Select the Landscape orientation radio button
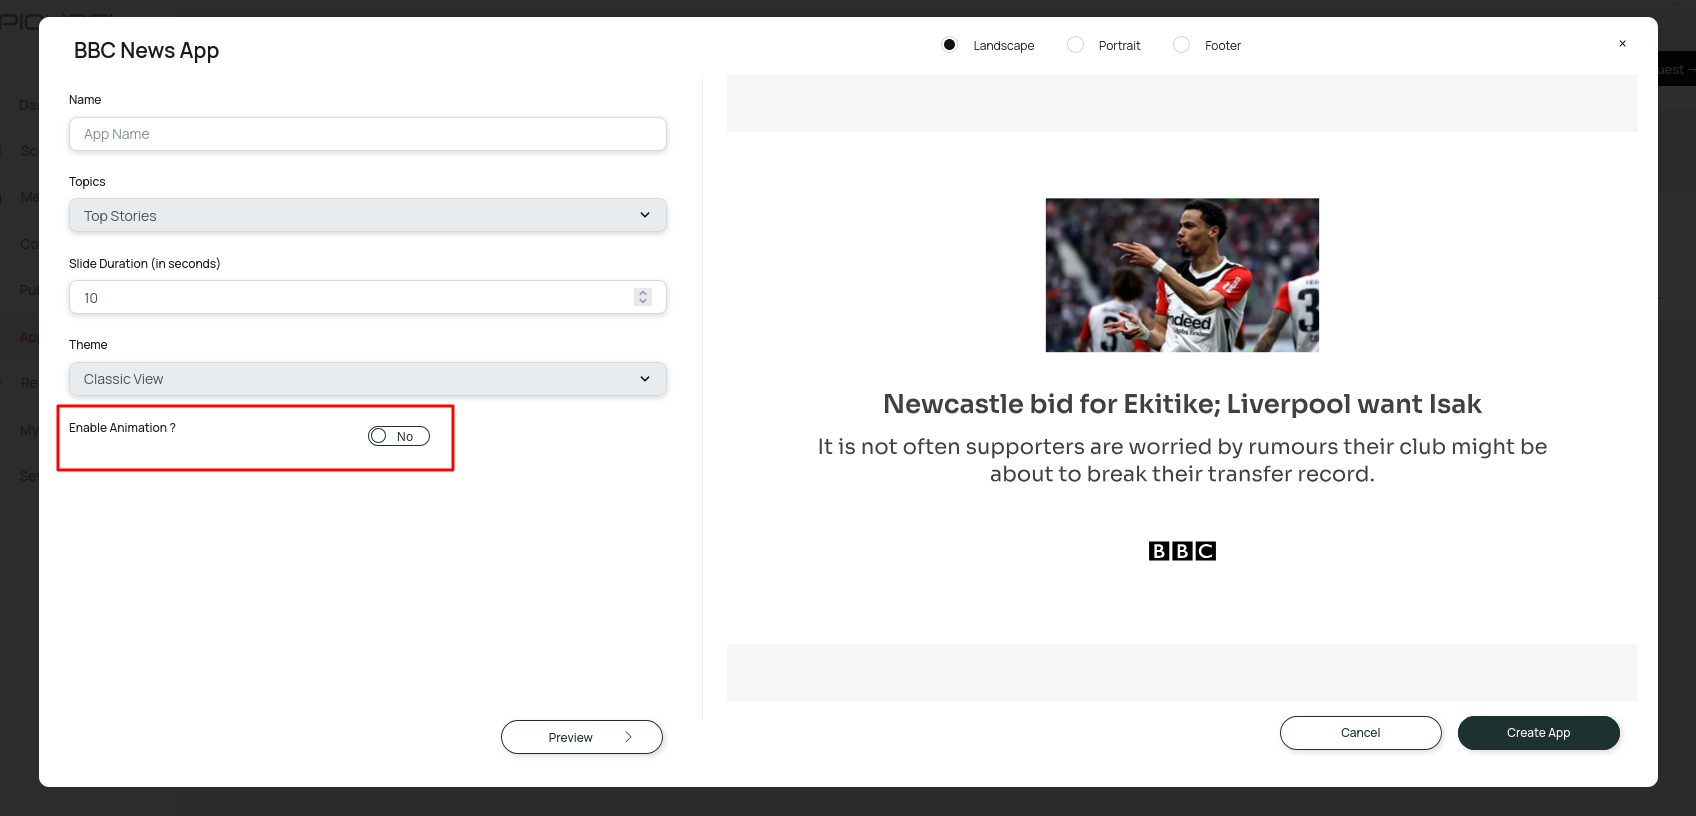The height and width of the screenshot is (816, 1696). [949, 45]
